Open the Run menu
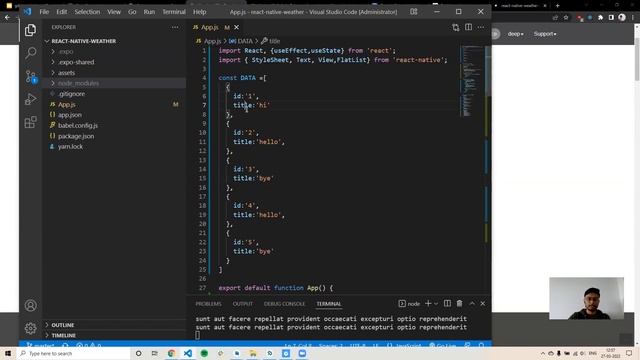The width and height of the screenshot is (640, 360). [x=149, y=12]
